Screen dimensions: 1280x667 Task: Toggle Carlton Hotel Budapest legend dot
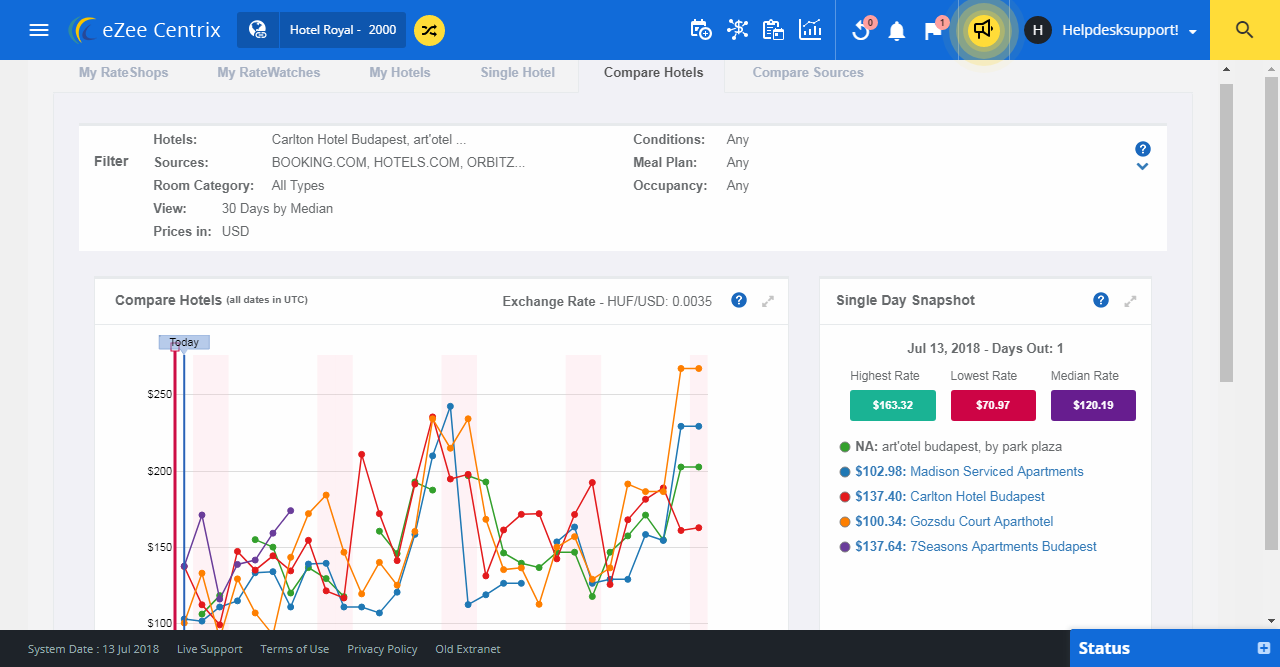click(845, 497)
